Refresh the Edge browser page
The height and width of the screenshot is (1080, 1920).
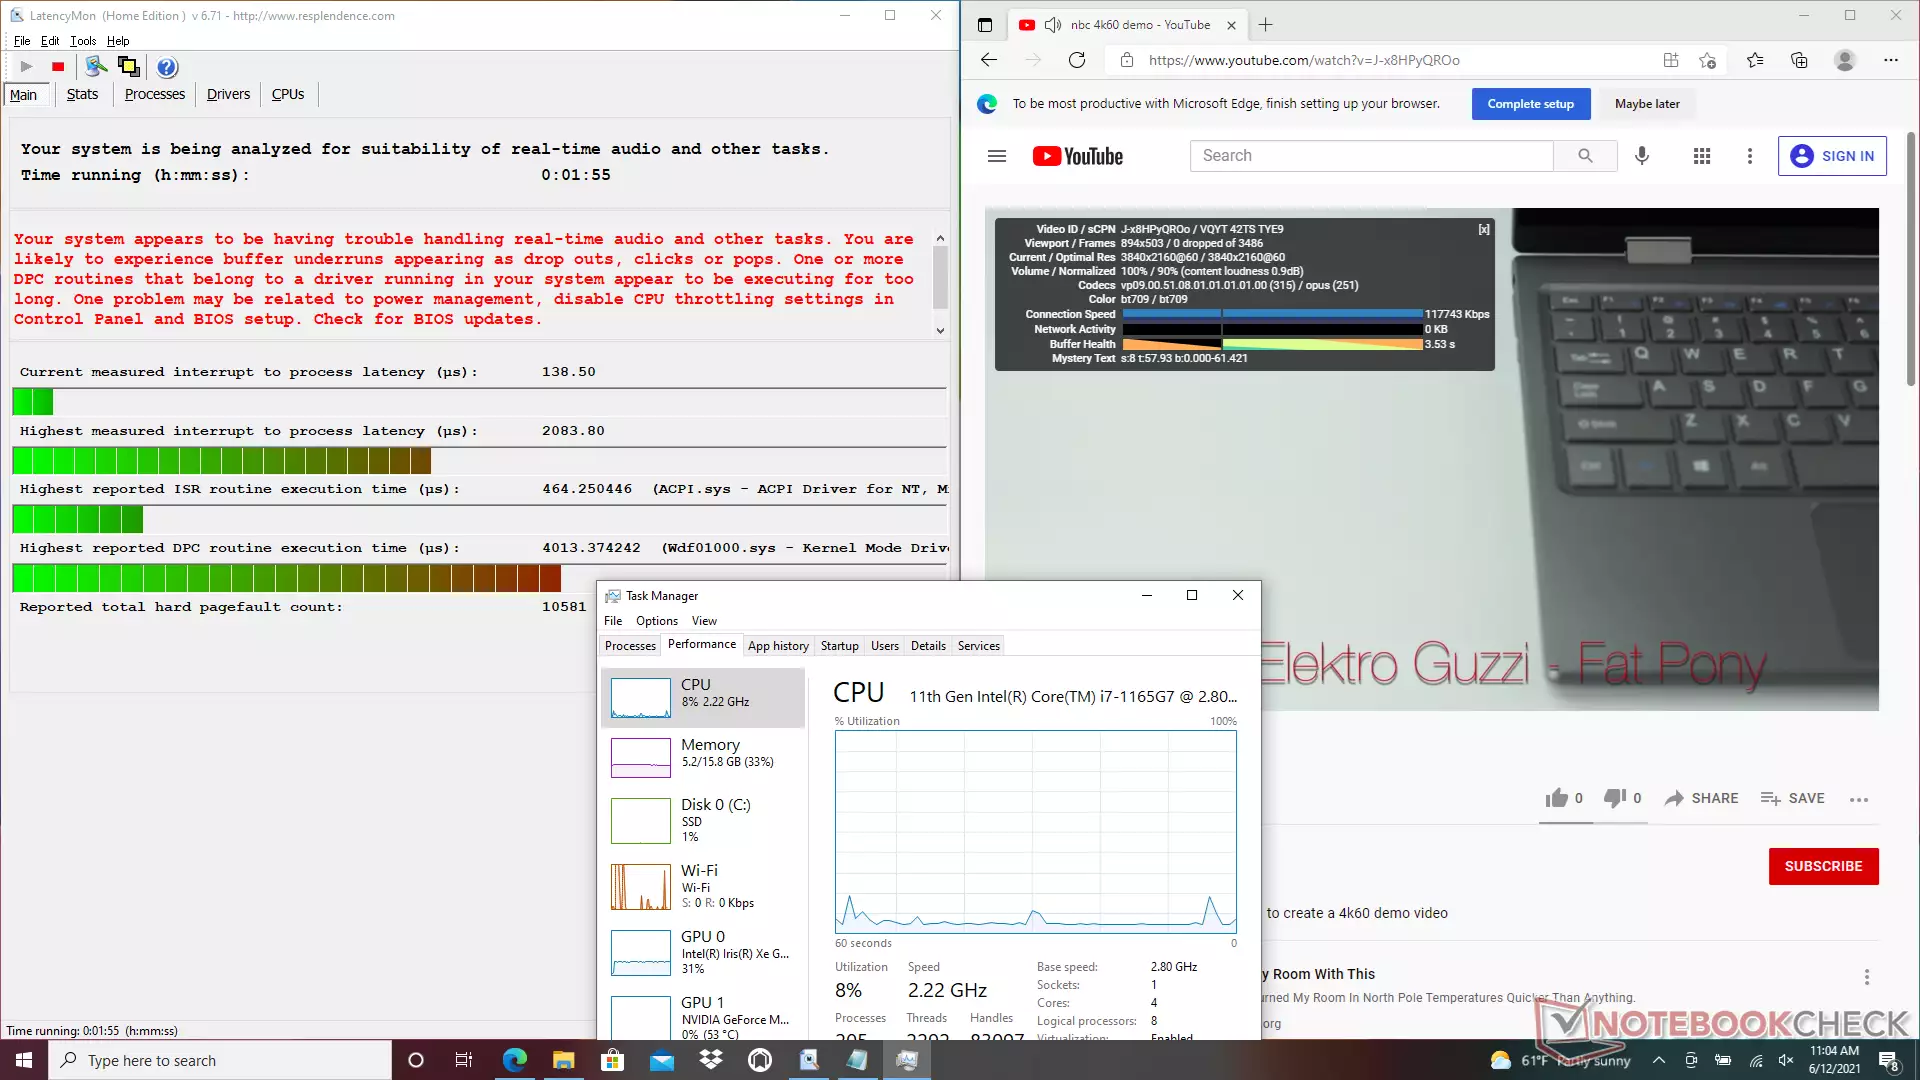[x=1077, y=60]
